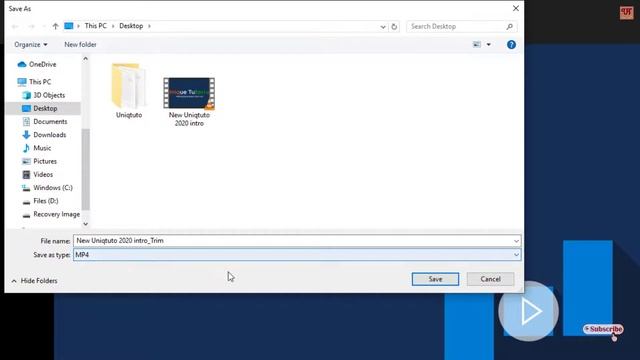Image resolution: width=640 pixels, height=360 pixels.
Task: Expand the File name dropdown arrow
Action: [516, 241]
